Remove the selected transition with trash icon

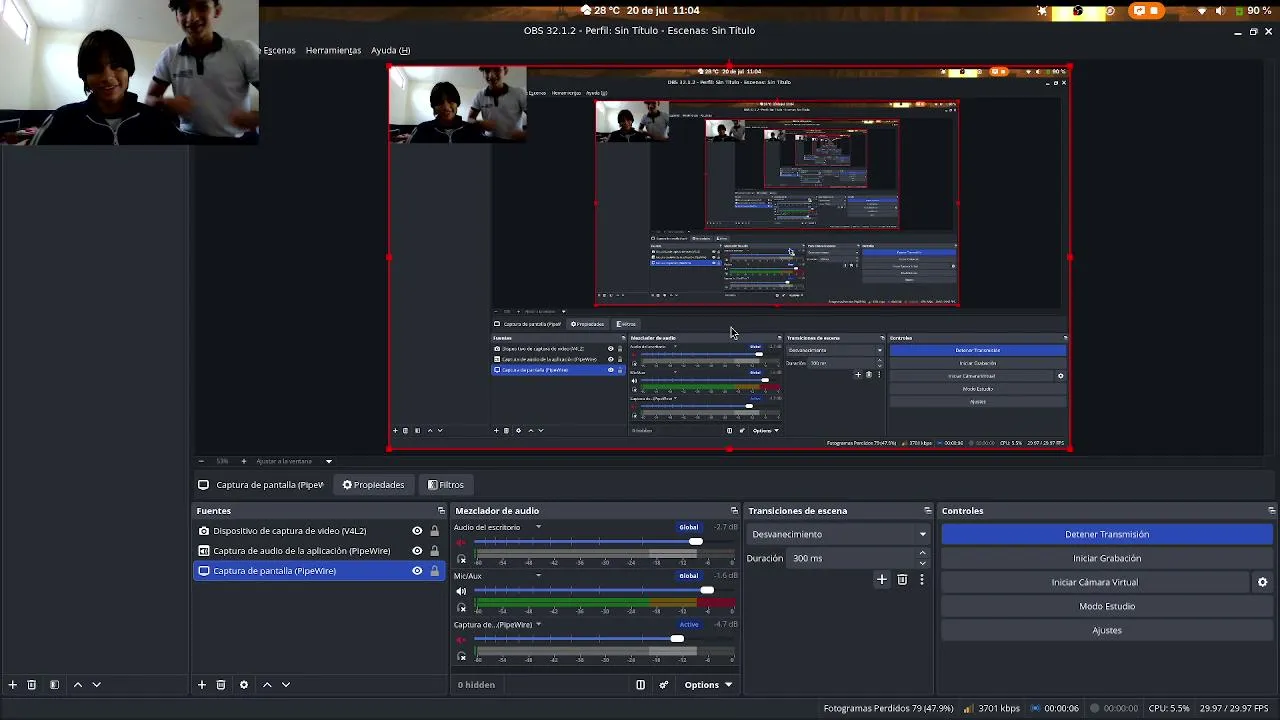pyautogui.click(x=902, y=579)
